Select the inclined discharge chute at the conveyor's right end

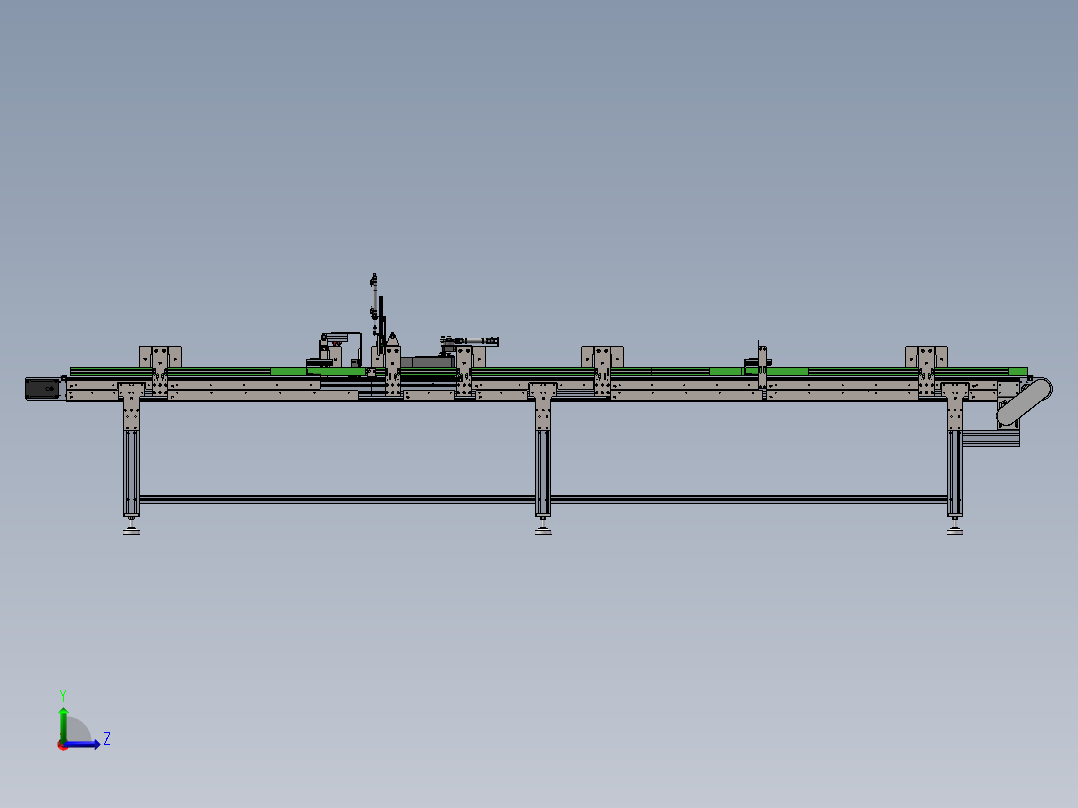(1024, 401)
